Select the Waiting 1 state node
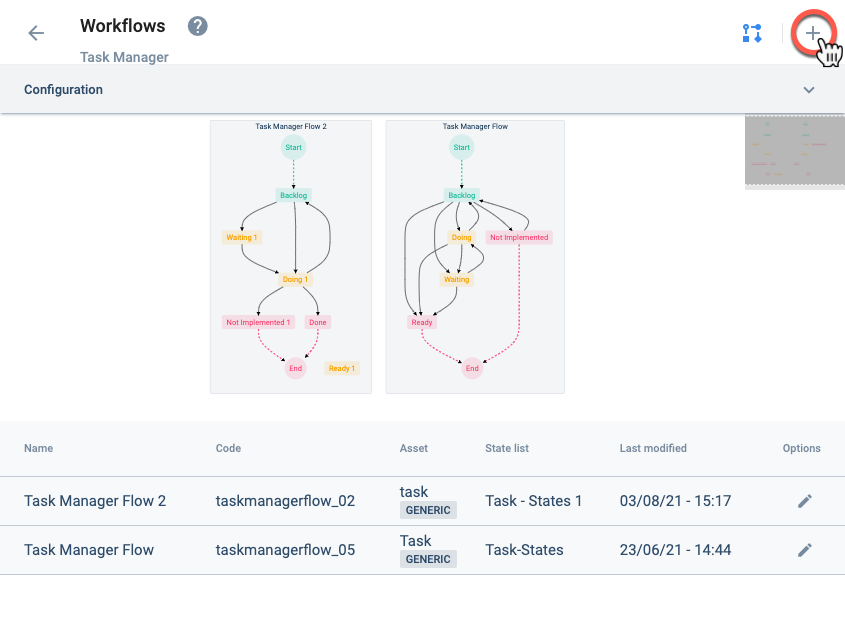Viewport: 845px width, 624px height. [241, 238]
